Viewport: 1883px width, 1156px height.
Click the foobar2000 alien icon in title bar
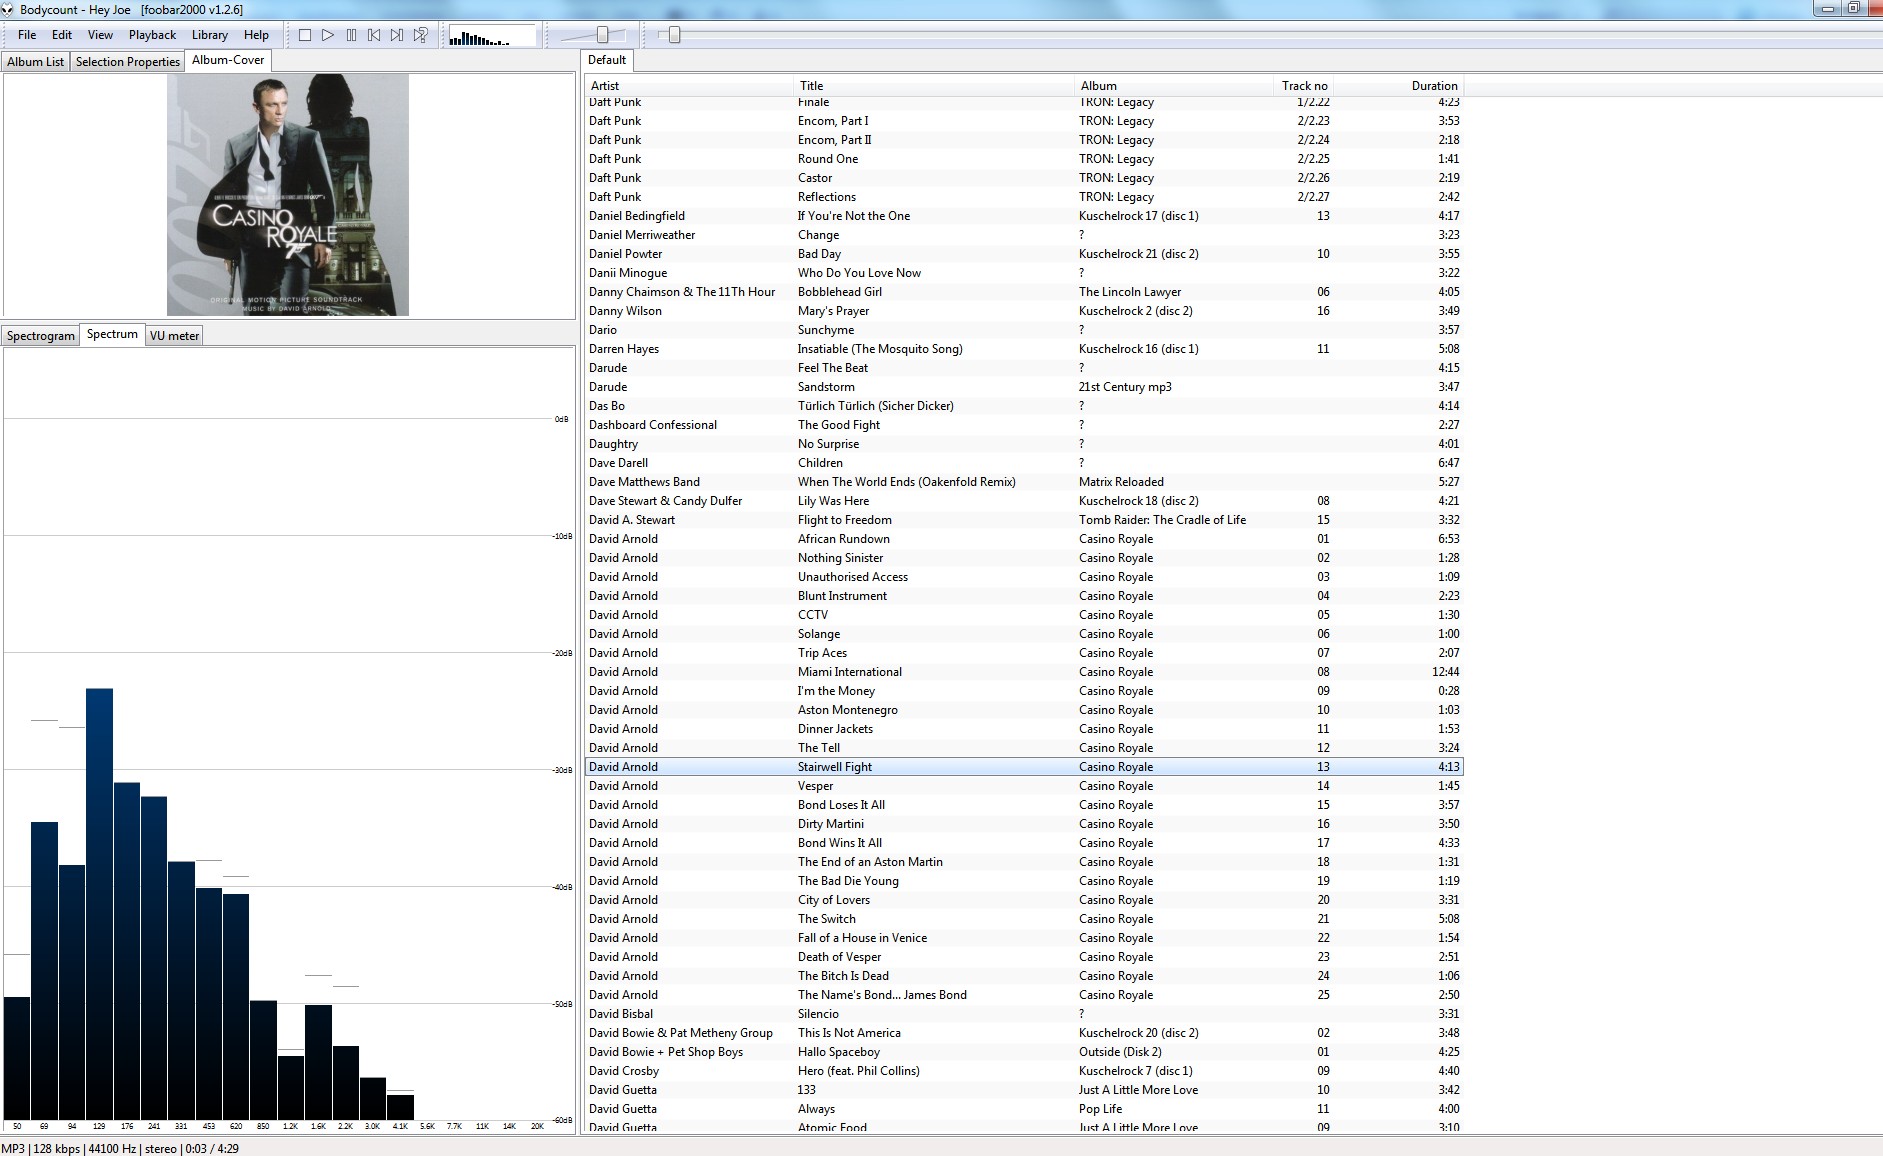pyautogui.click(x=9, y=9)
